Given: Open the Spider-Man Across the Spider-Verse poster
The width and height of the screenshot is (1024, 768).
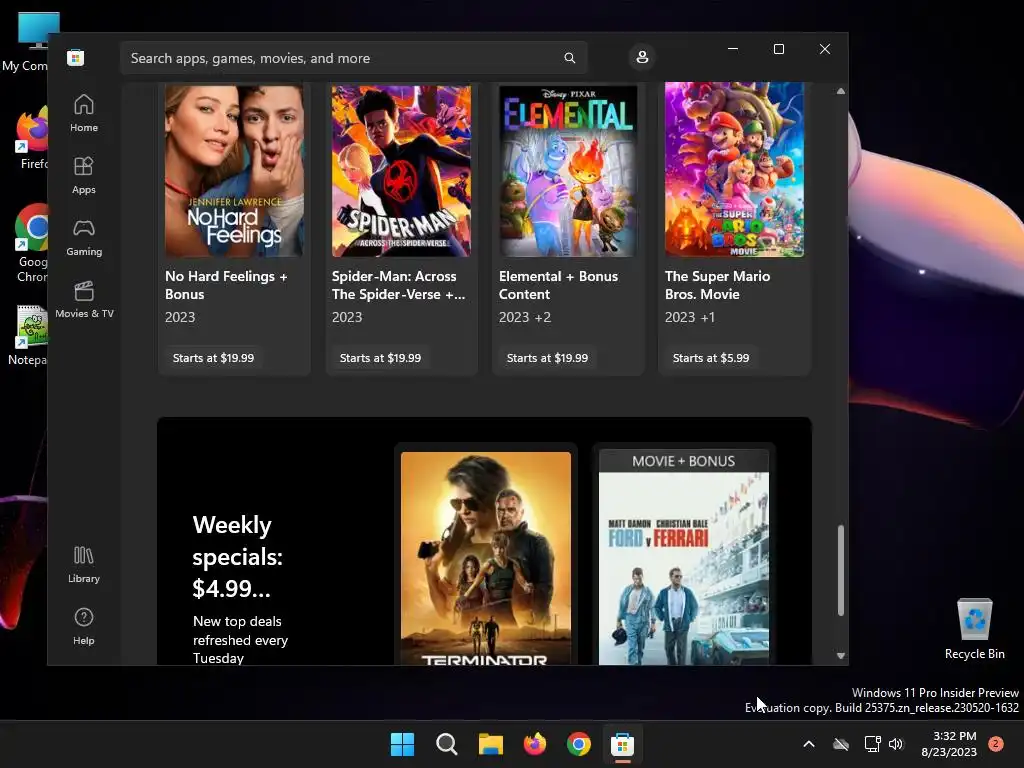Looking at the screenshot, I should (x=401, y=170).
